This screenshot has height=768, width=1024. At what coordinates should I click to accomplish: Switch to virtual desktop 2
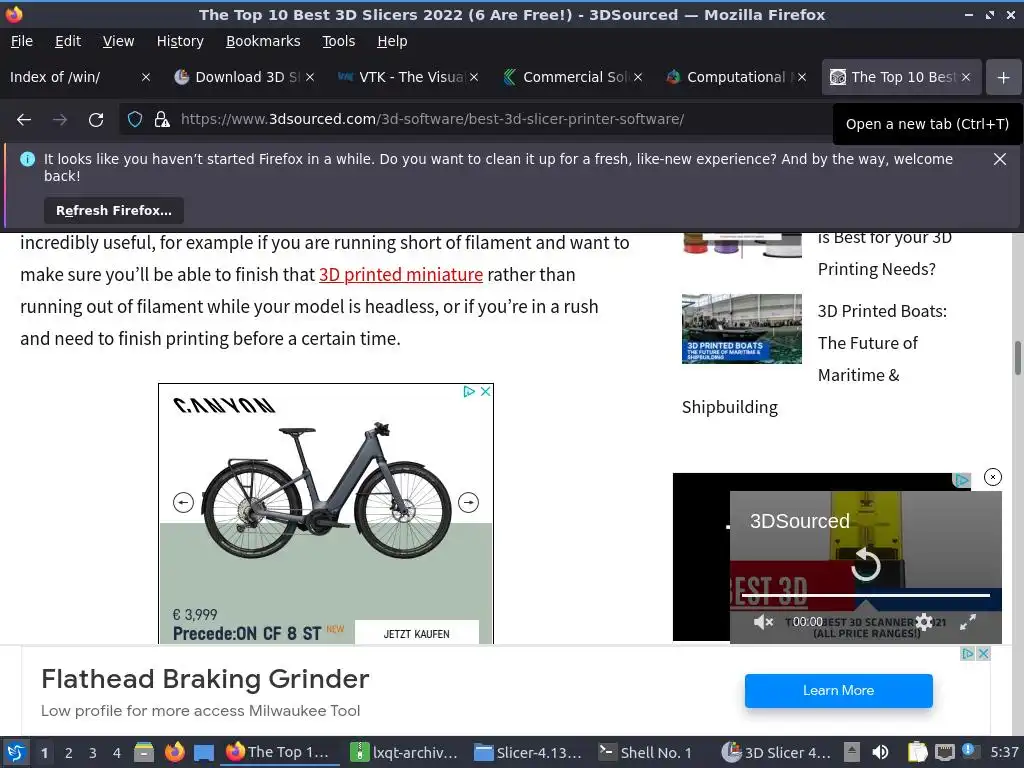[69, 753]
